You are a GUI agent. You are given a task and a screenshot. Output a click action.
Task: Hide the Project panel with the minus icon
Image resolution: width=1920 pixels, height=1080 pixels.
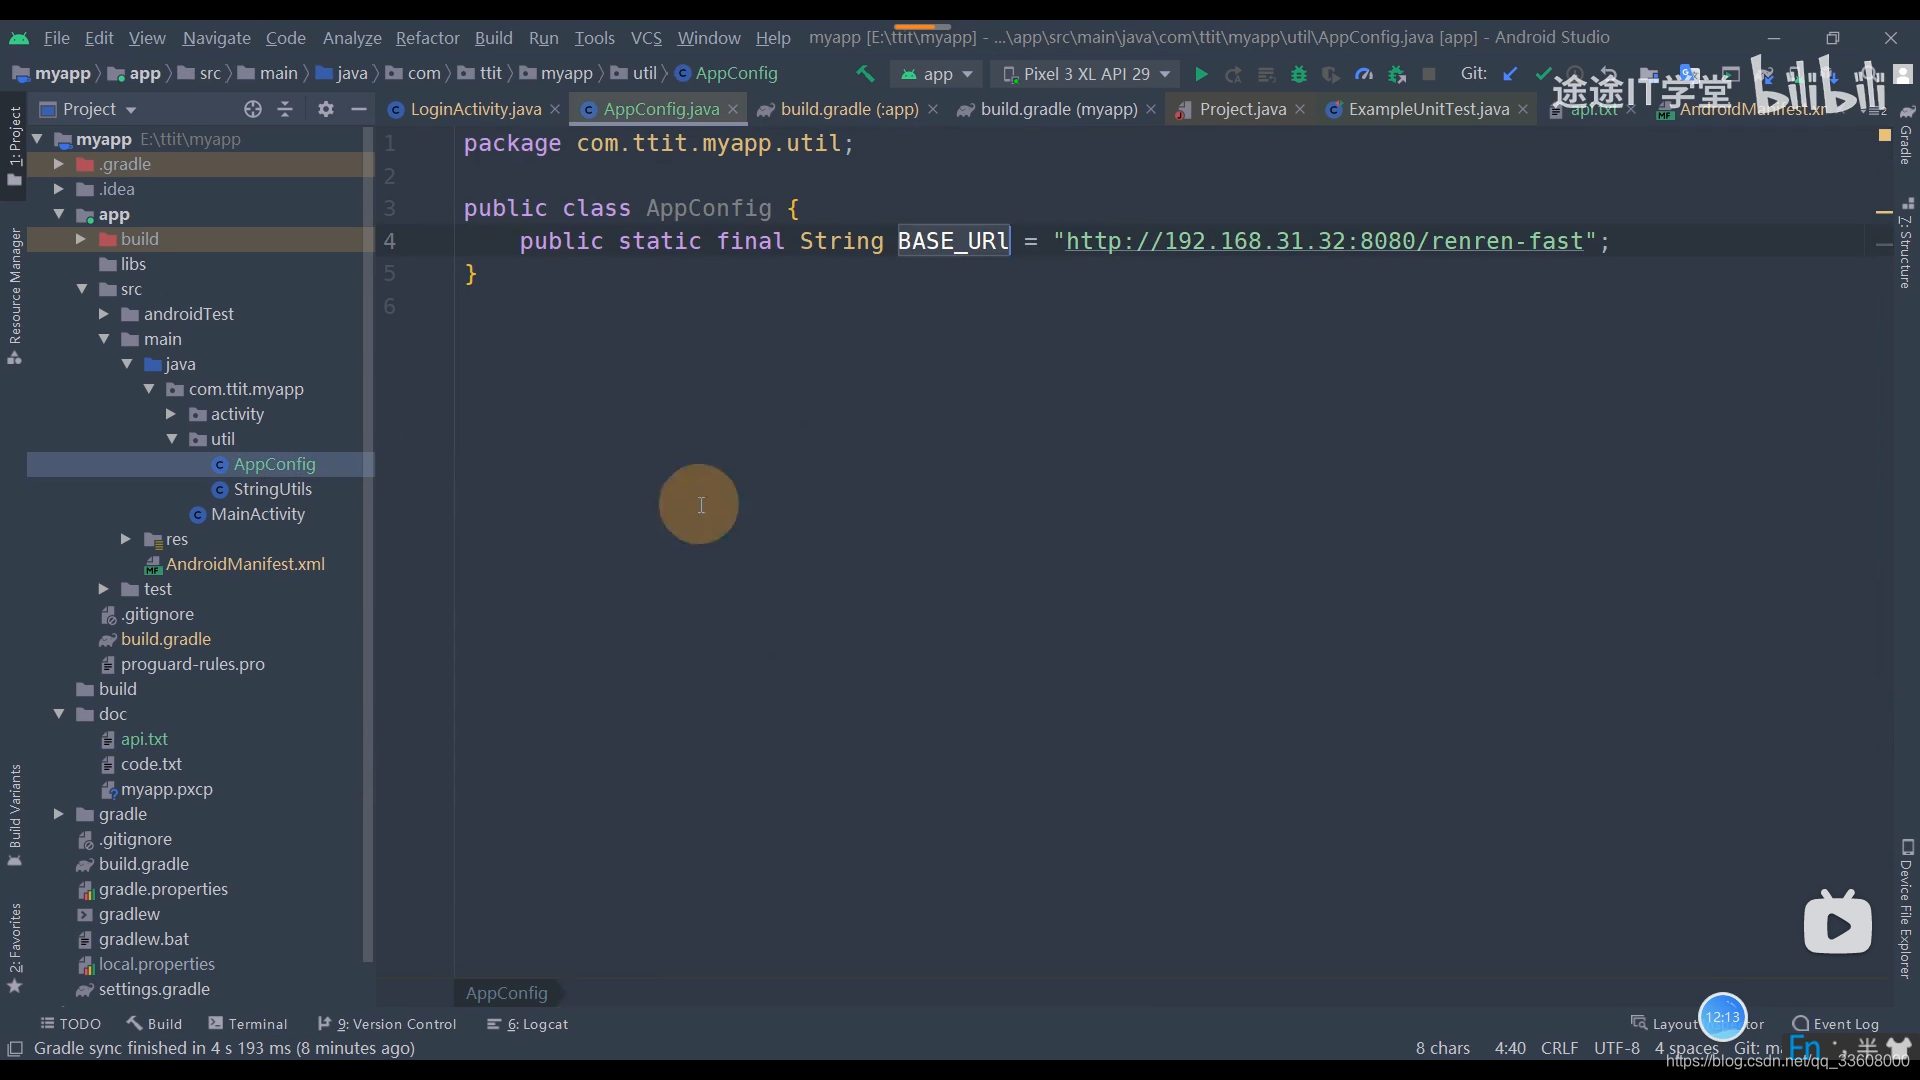[359, 109]
